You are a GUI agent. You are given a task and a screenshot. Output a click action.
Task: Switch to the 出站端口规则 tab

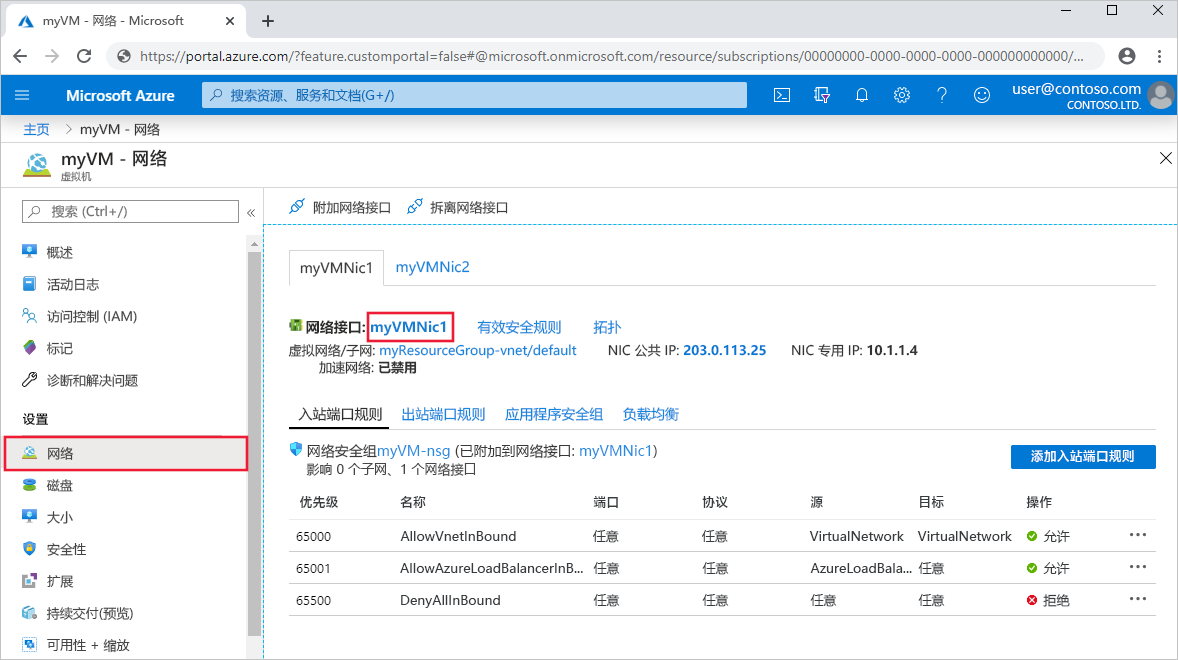443,413
